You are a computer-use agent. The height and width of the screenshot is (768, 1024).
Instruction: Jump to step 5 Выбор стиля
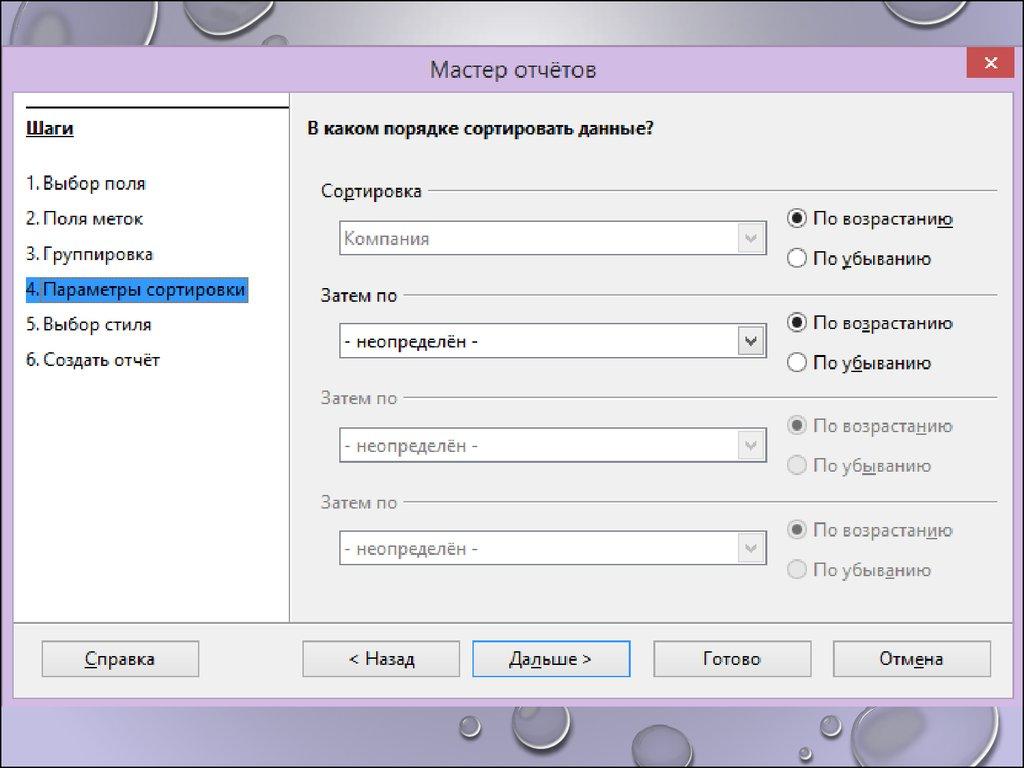89,325
